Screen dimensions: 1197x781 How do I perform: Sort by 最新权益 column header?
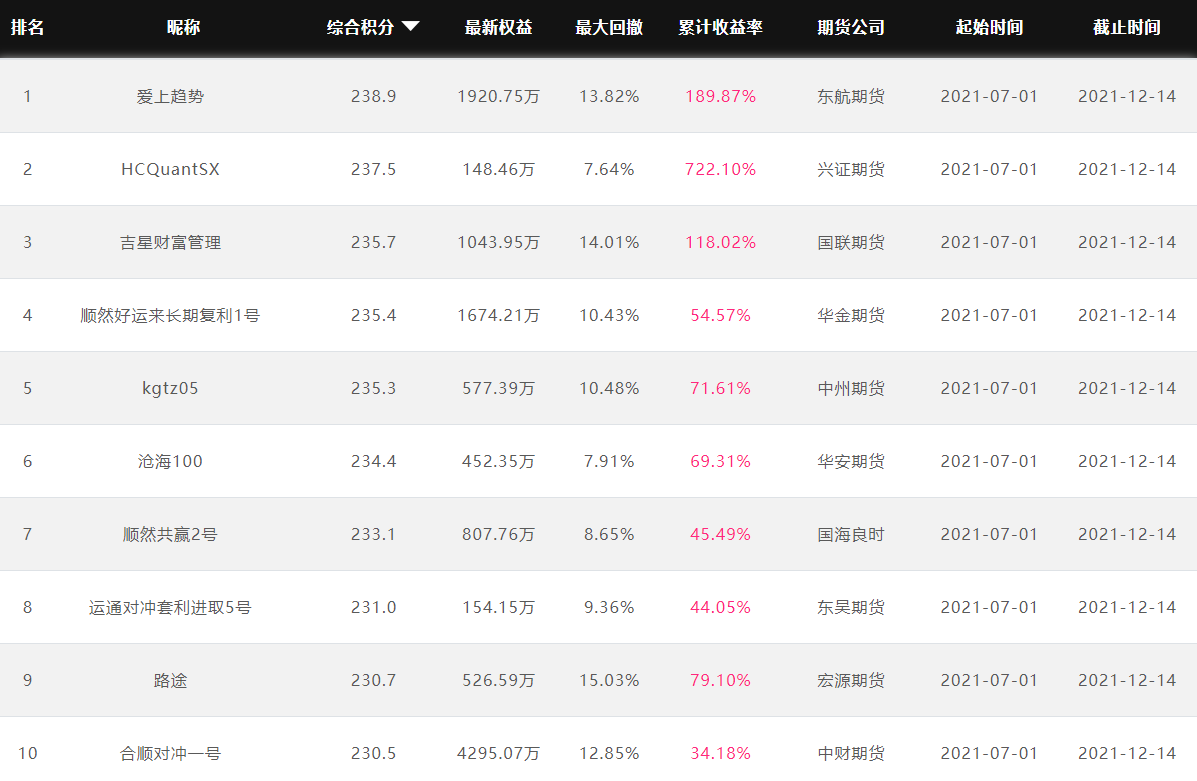498,27
